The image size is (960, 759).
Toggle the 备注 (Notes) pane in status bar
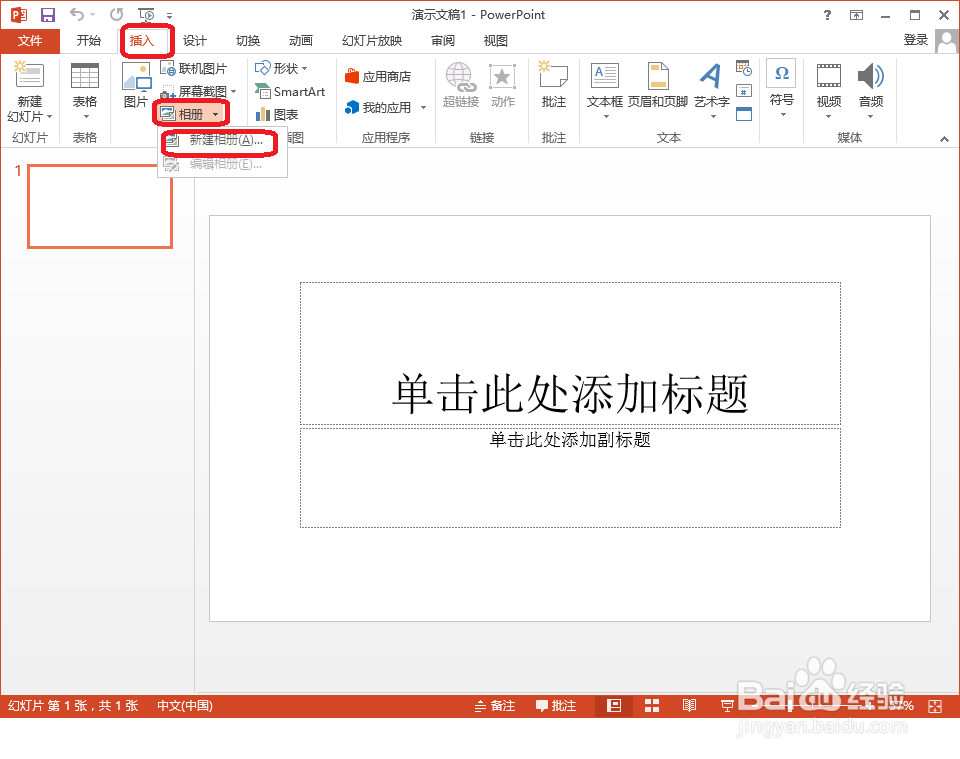pos(495,706)
